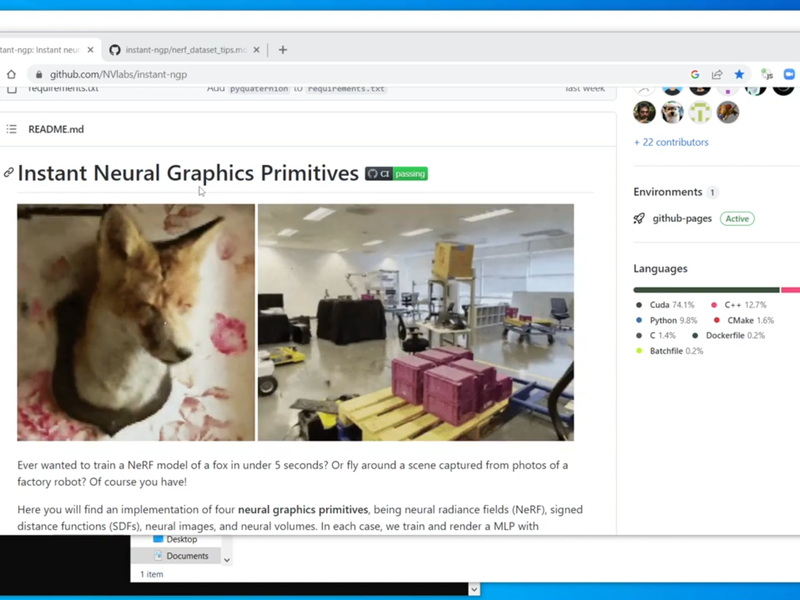Click the languages percentage bar
800x600 pixels.
(x=716, y=290)
